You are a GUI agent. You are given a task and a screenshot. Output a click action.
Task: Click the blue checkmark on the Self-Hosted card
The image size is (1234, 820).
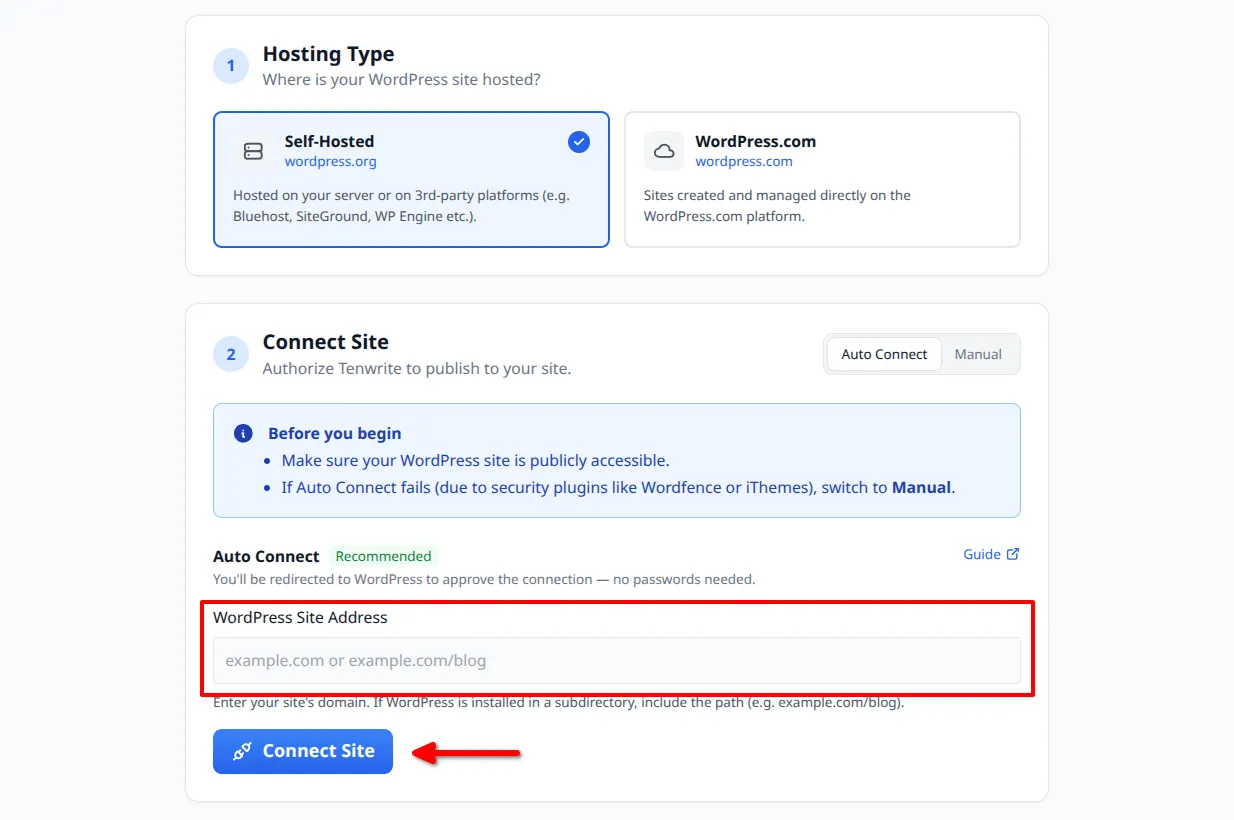tap(579, 142)
